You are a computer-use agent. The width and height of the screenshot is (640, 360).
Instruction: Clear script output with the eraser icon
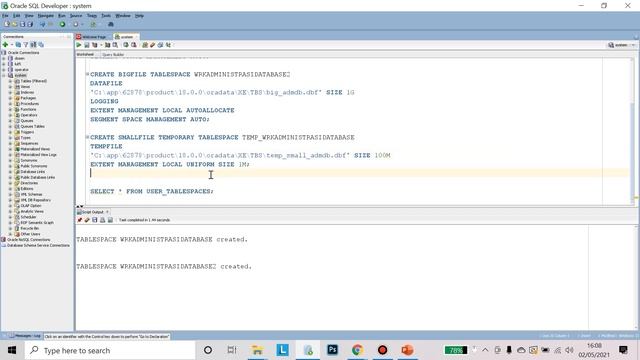[x=87, y=220]
